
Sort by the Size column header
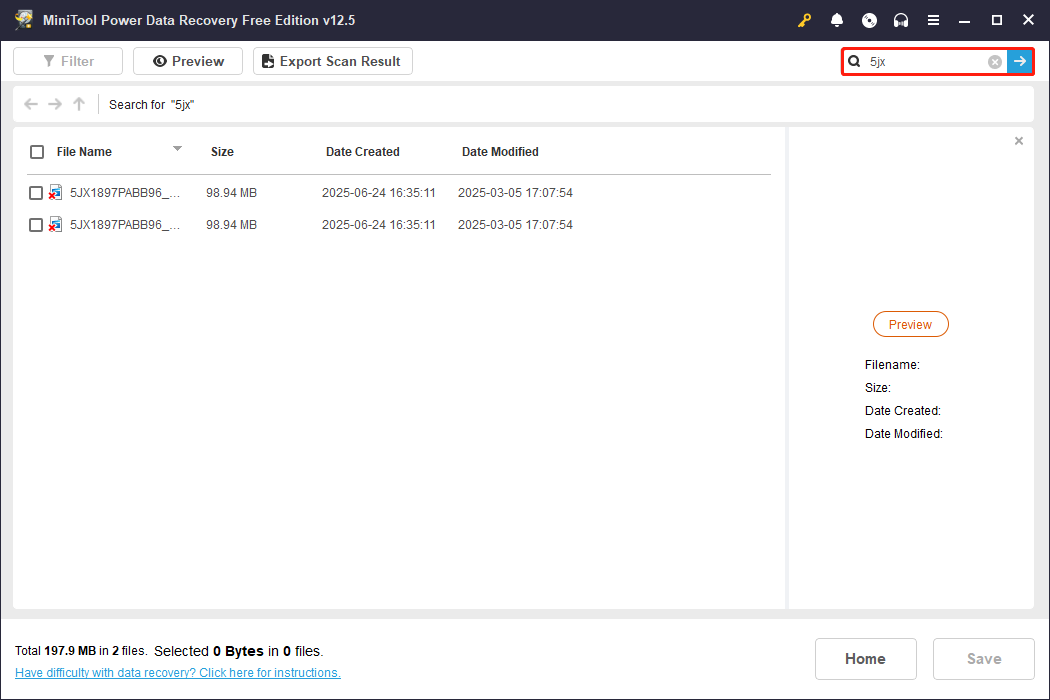222,152
